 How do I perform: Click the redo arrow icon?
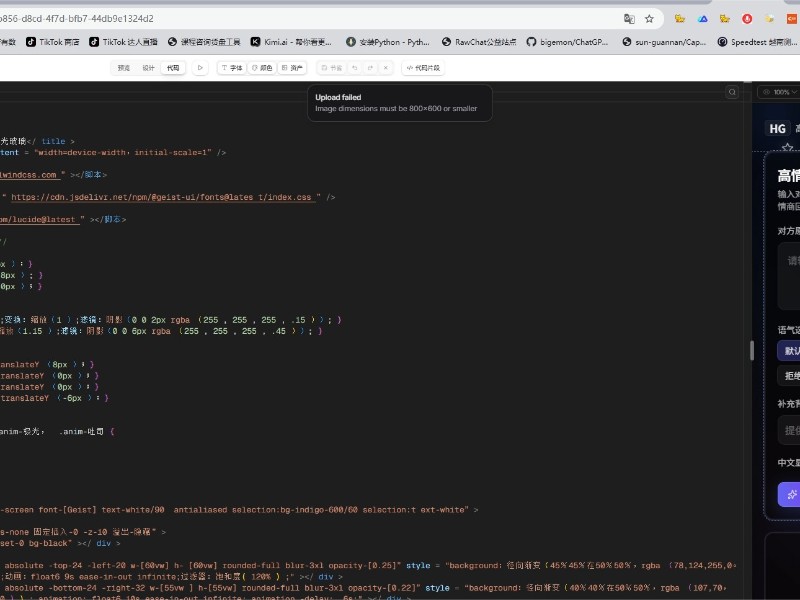coord(370,68)
